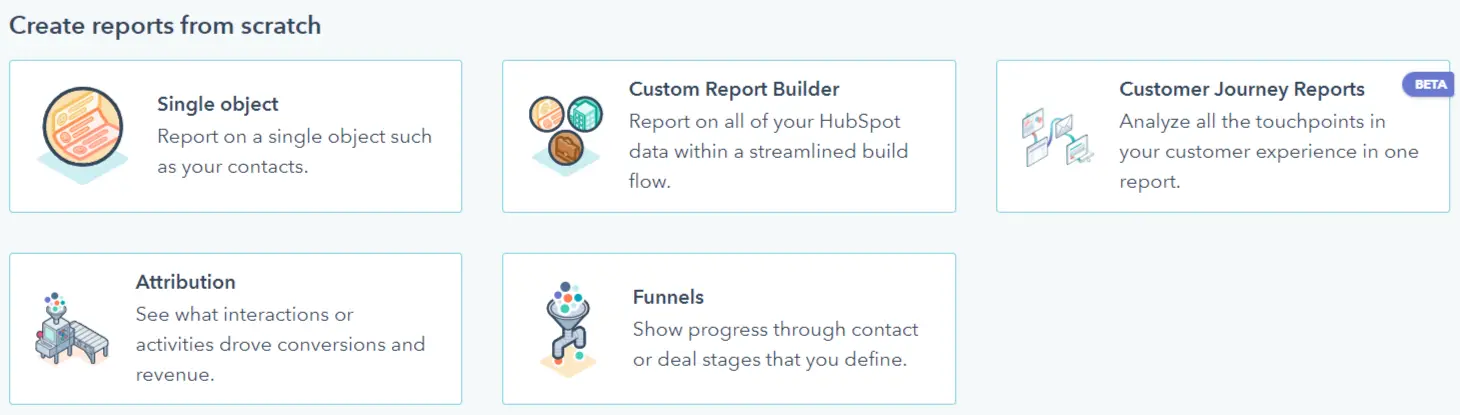This screenshot has height=415, width=1460.
Task: Choose the Attribution report title
Action: click(x=186, y=282)
